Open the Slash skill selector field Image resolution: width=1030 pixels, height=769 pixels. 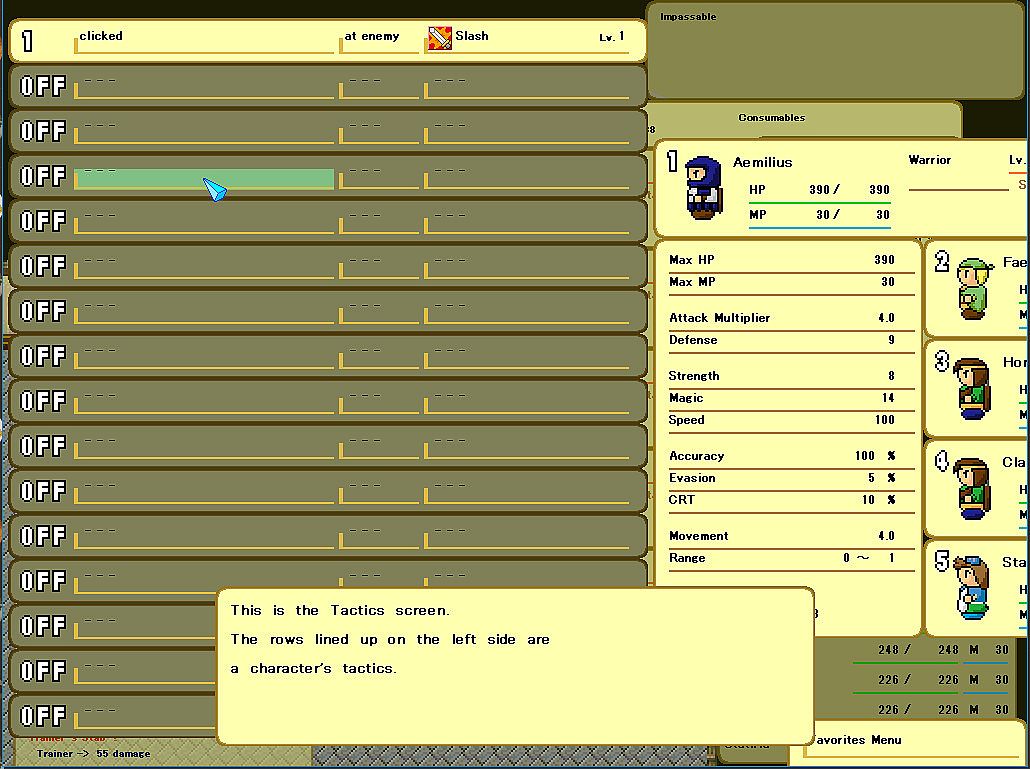coord(527,41)
